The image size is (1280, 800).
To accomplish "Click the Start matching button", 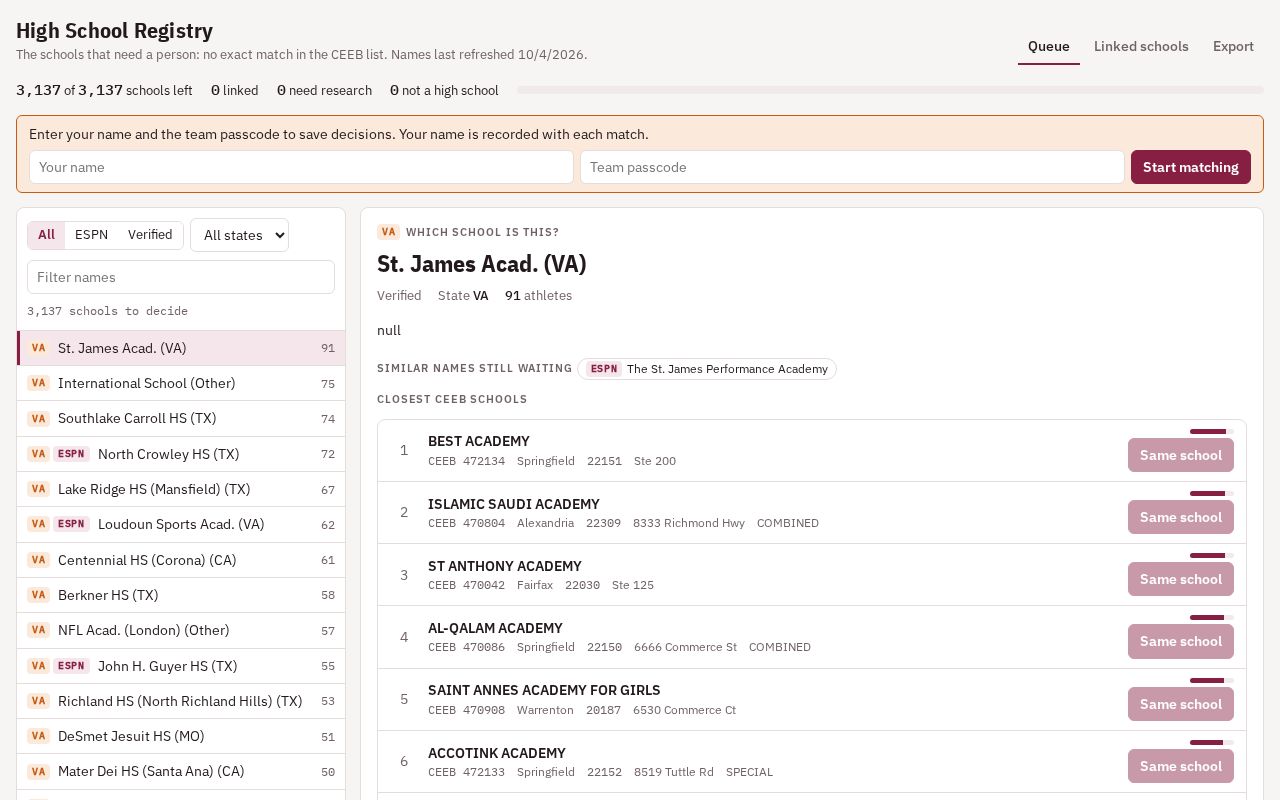I will (x=1191, y=167).
